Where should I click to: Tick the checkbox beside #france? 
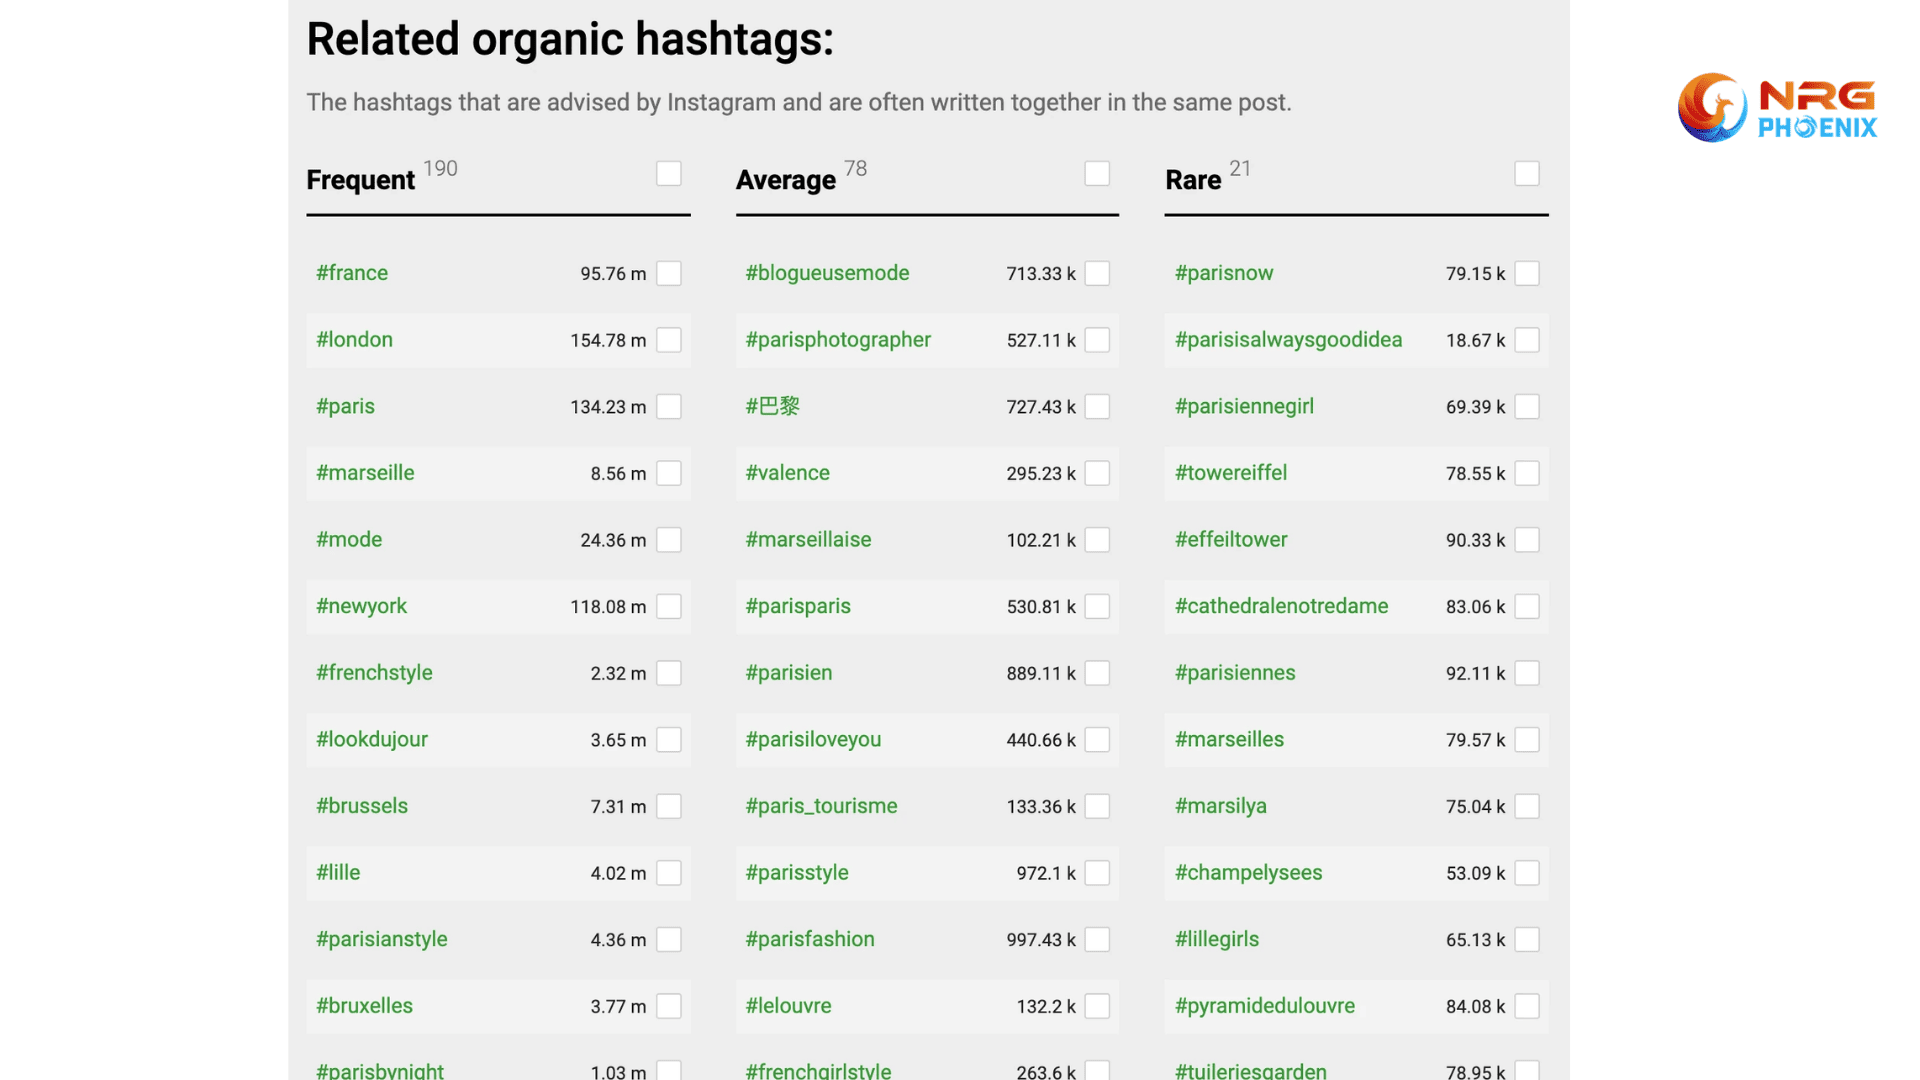[669, 273]
